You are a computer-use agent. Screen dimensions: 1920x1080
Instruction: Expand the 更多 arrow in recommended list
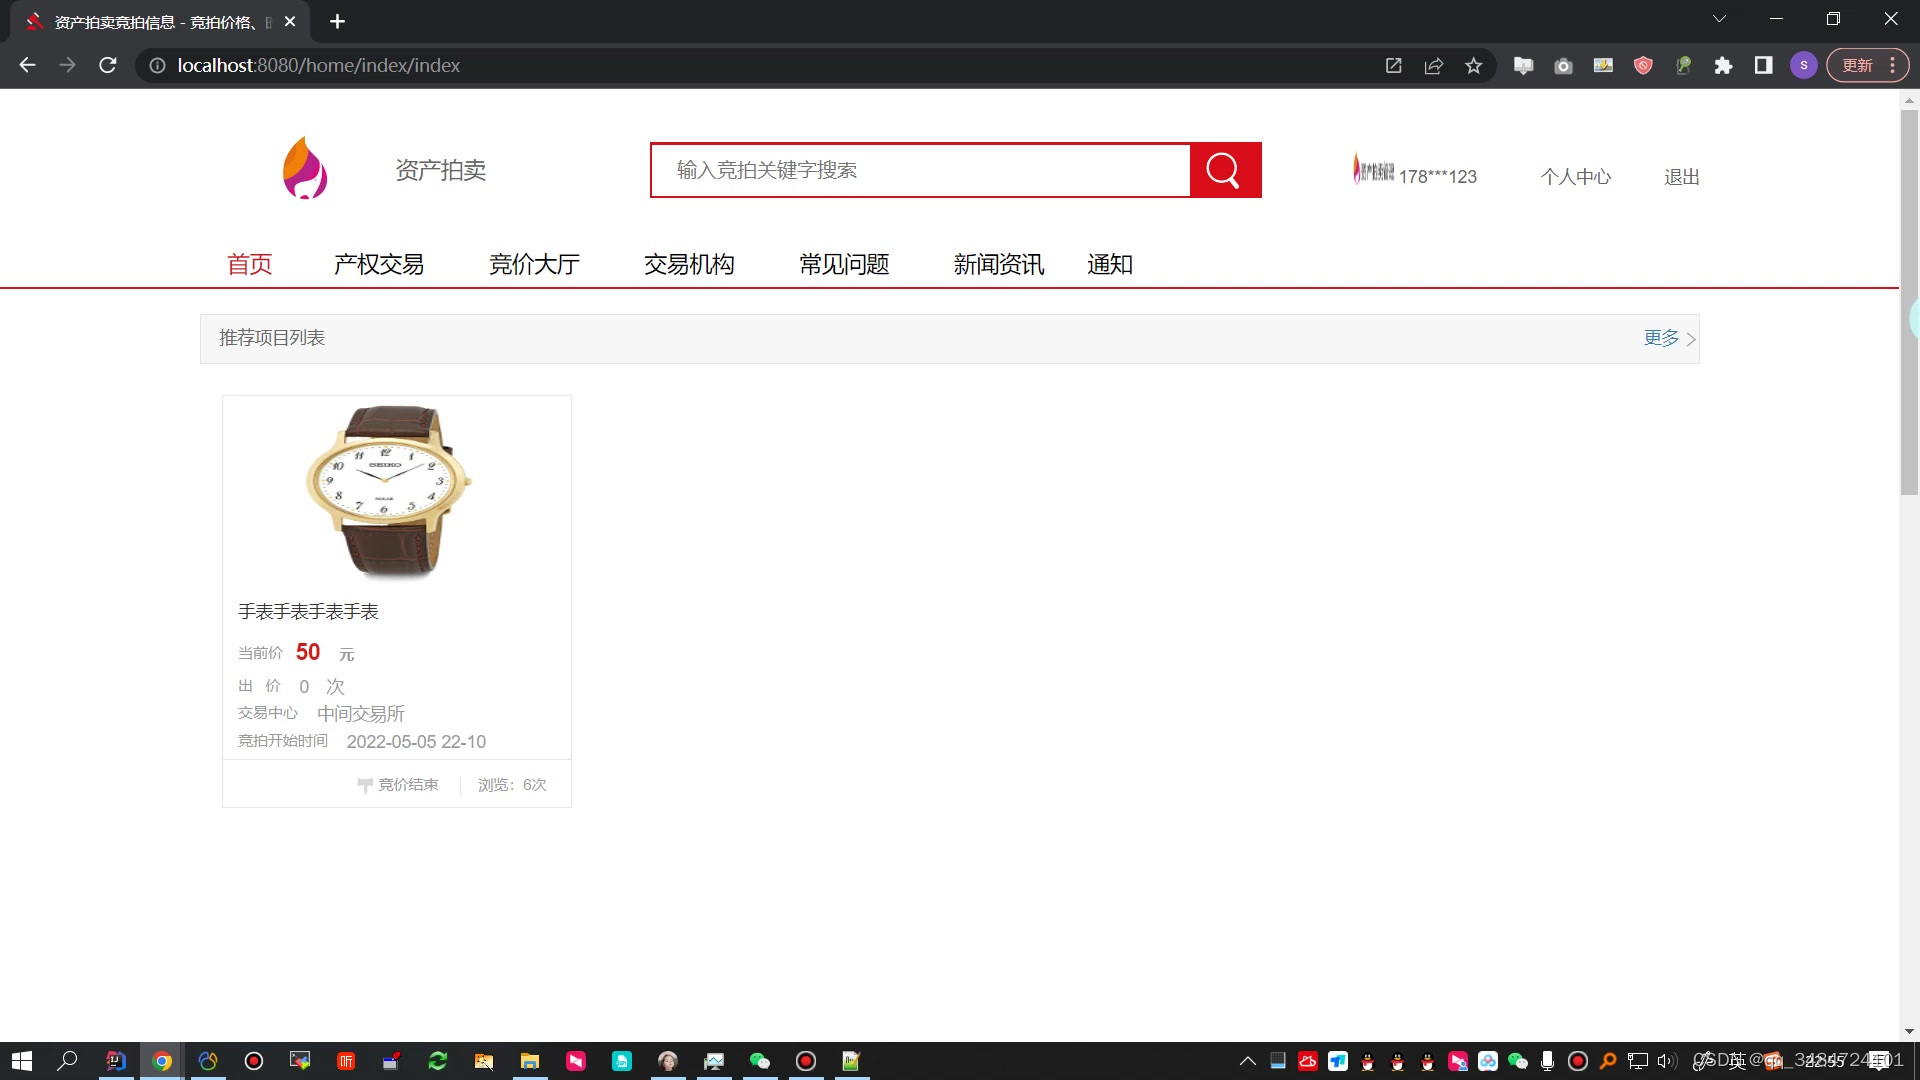click(1690, 339)
